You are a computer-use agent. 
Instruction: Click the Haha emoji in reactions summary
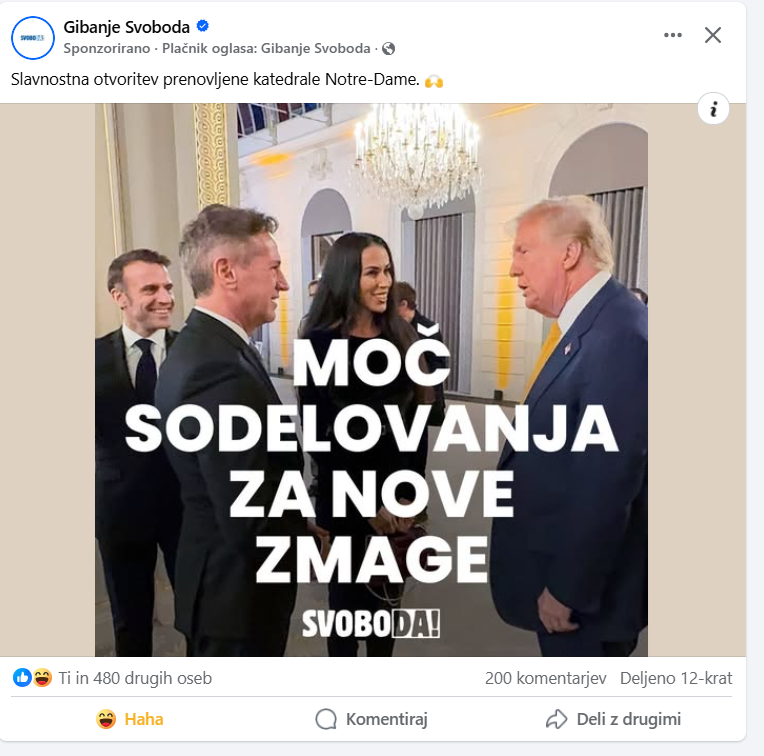point(42,678)
